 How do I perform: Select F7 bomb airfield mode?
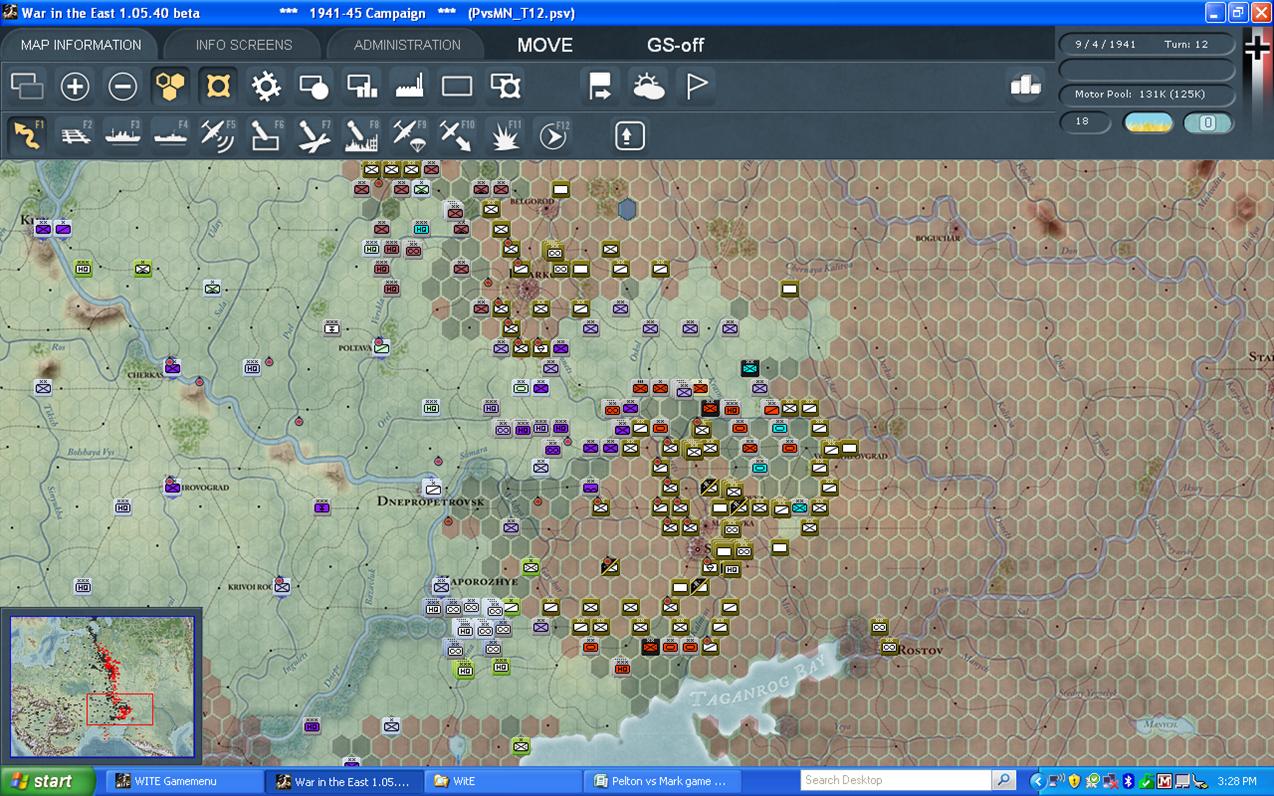point(314,135)
